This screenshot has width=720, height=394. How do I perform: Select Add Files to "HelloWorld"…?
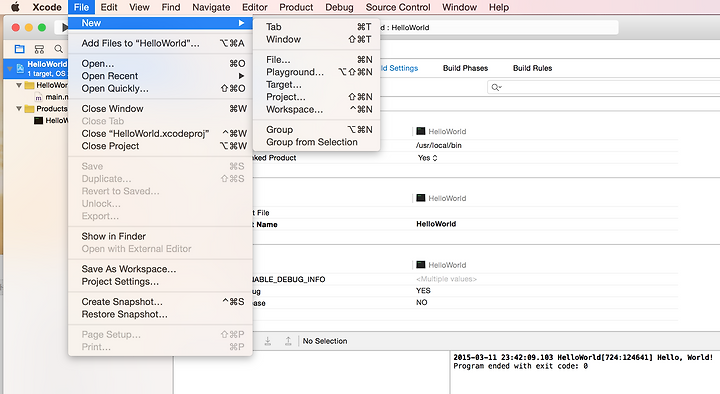160,43
